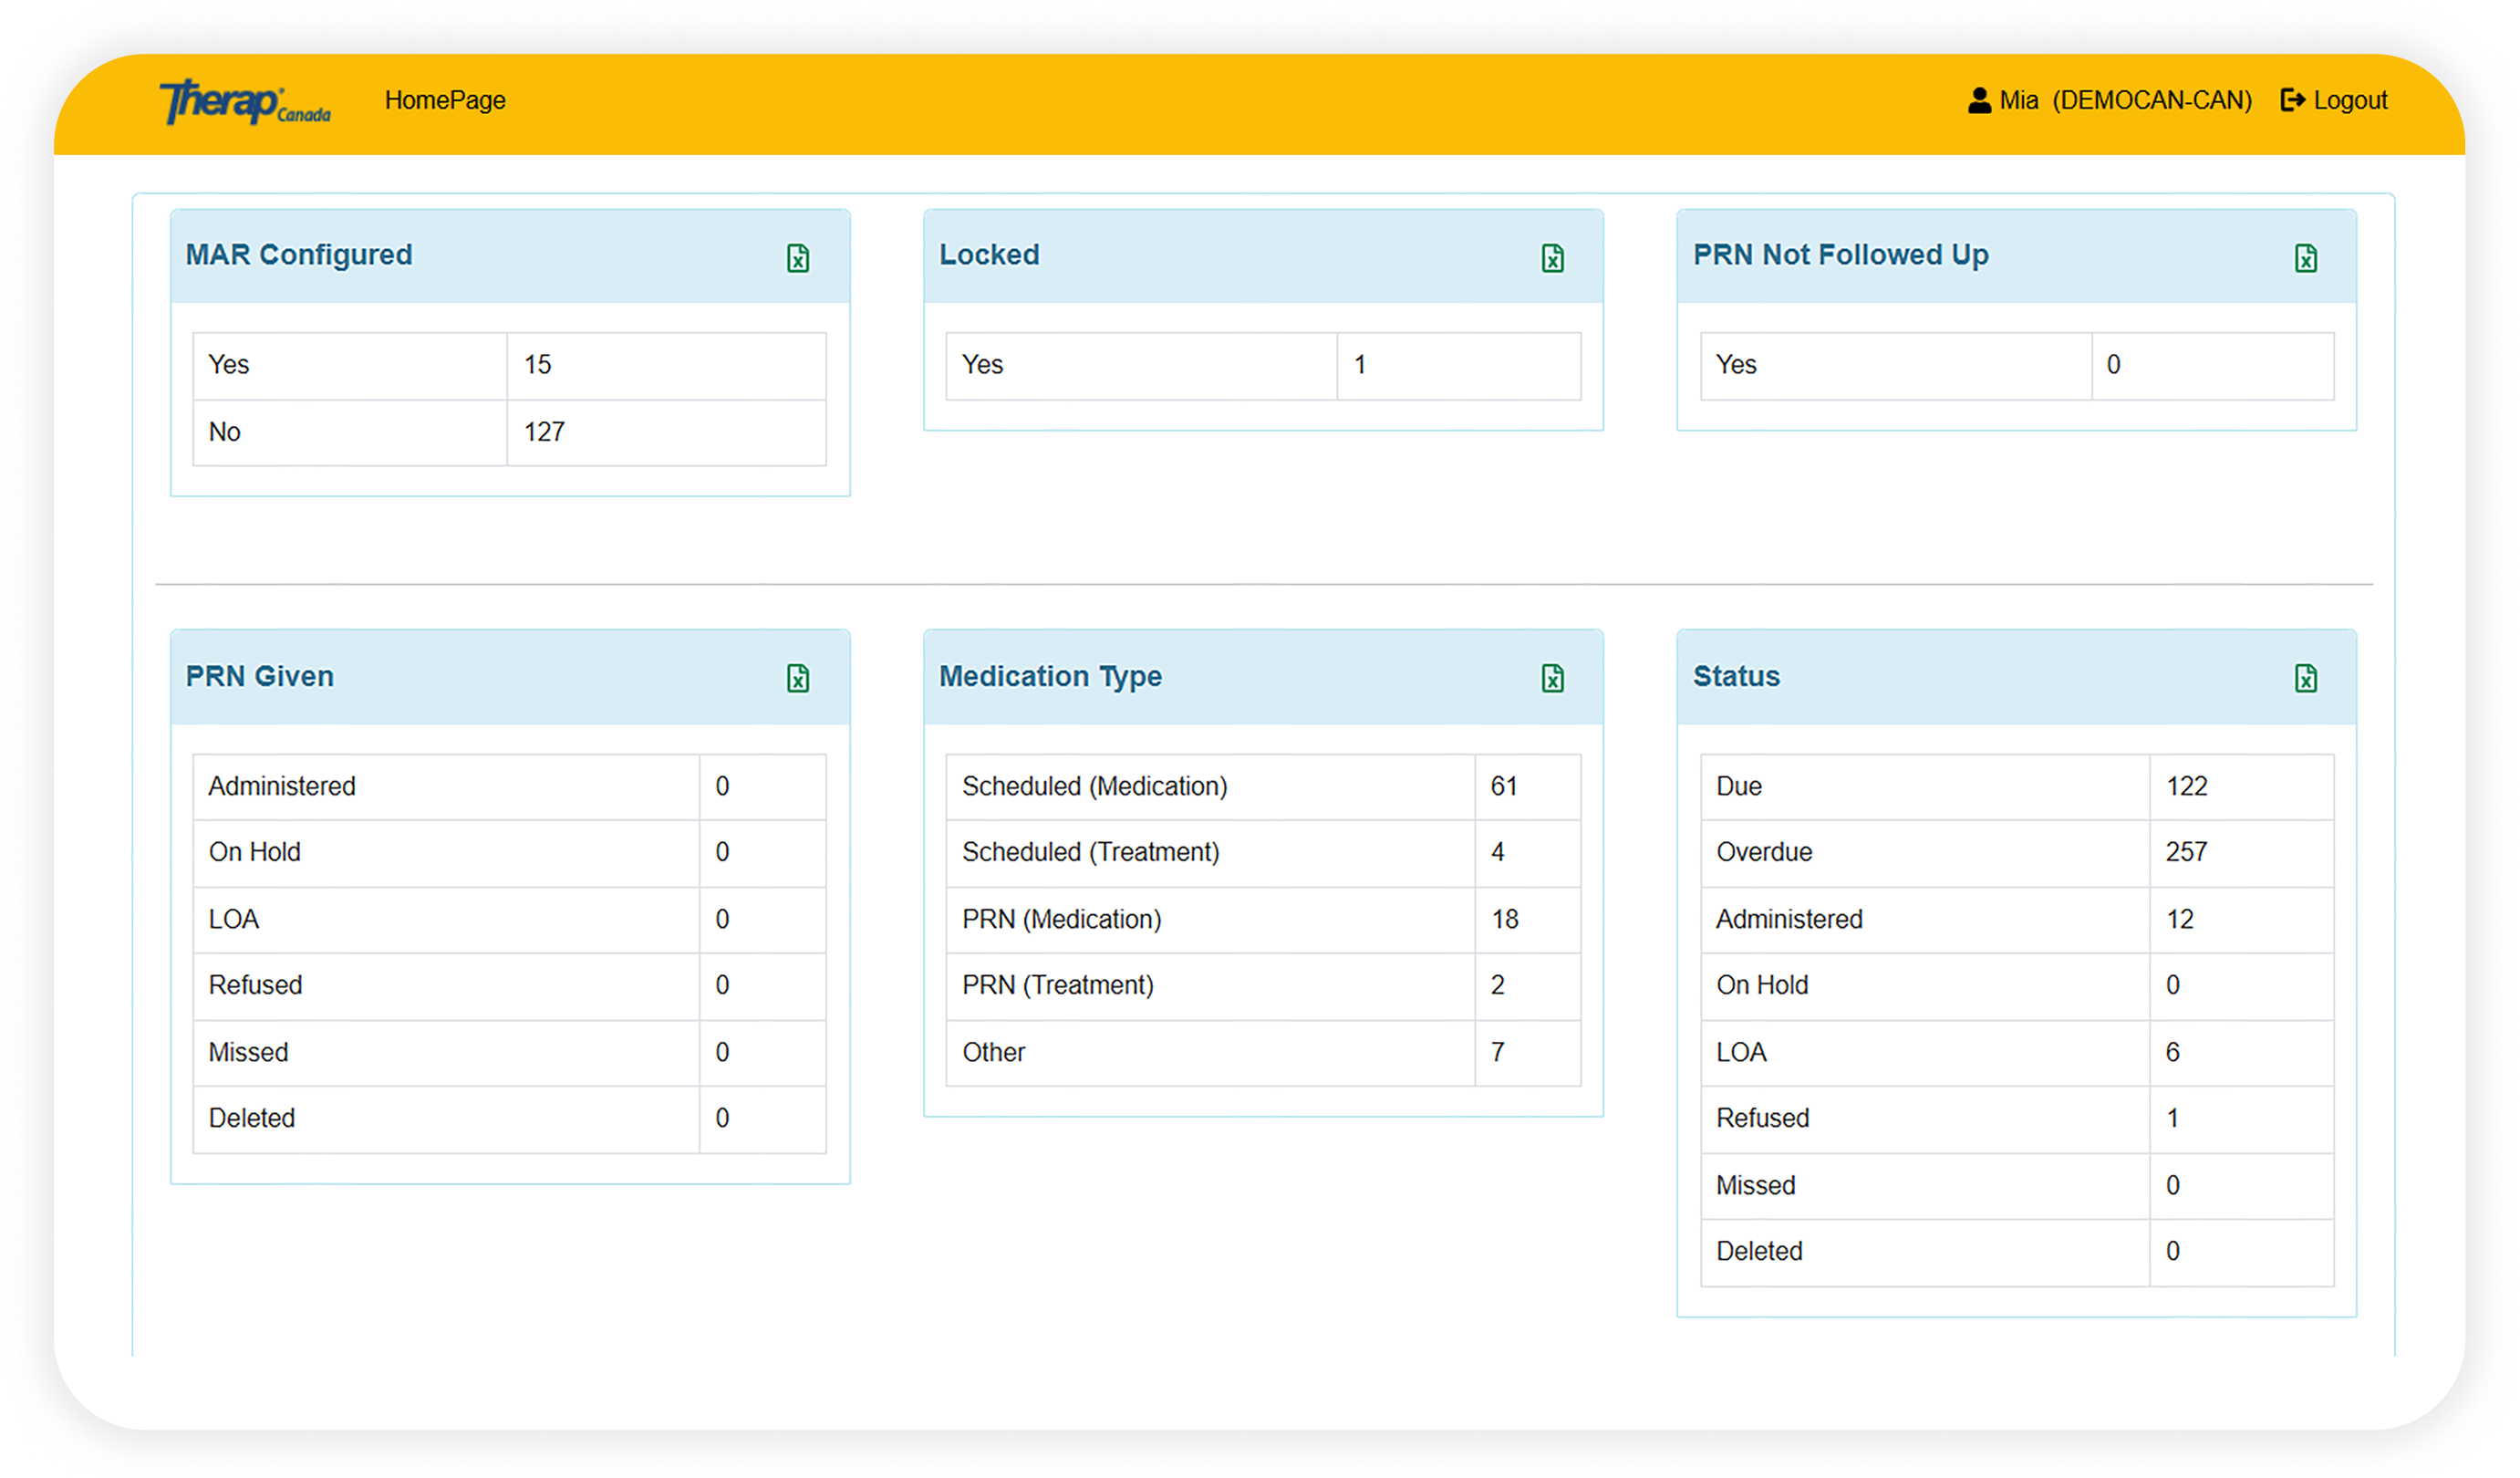Select the Status Missed row label

tap(1755, 1185)
